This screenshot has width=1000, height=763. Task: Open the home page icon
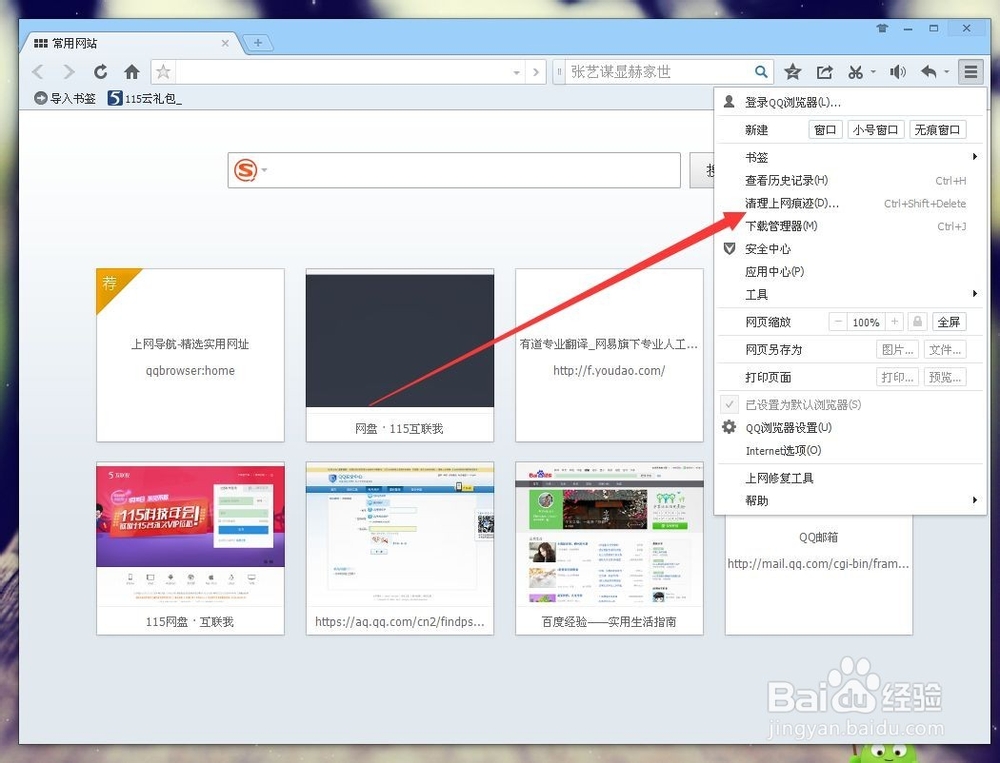(x=131, y=72)
